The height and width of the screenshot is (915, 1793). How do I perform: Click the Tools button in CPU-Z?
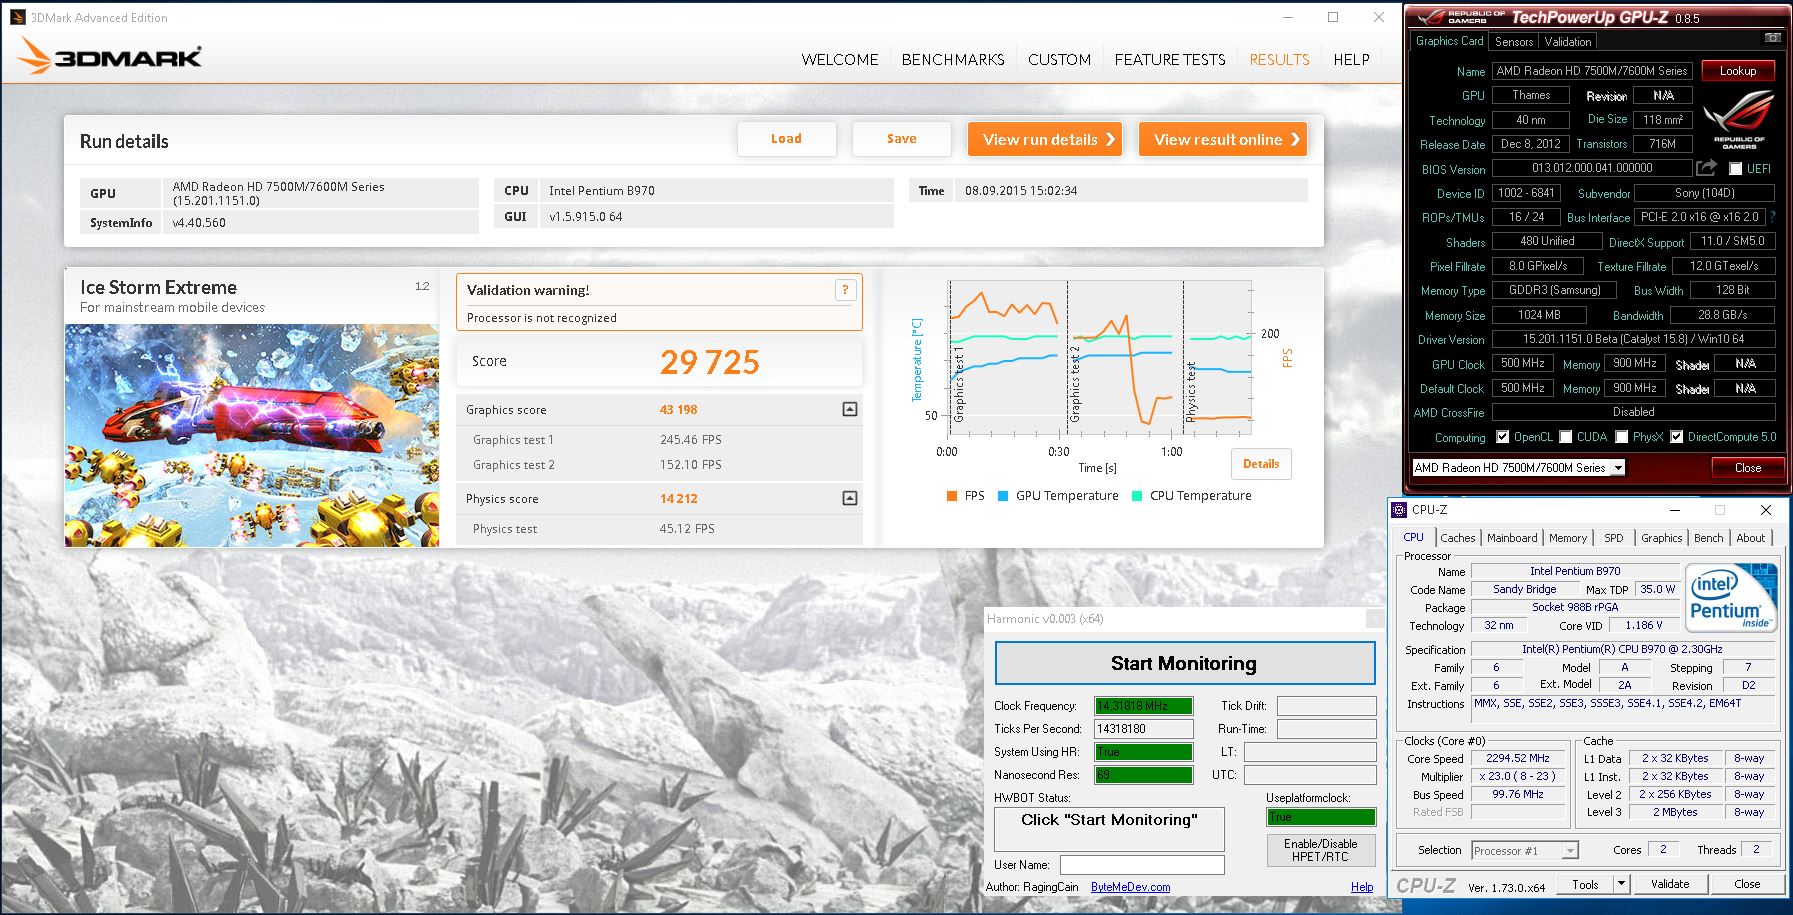1585,884
